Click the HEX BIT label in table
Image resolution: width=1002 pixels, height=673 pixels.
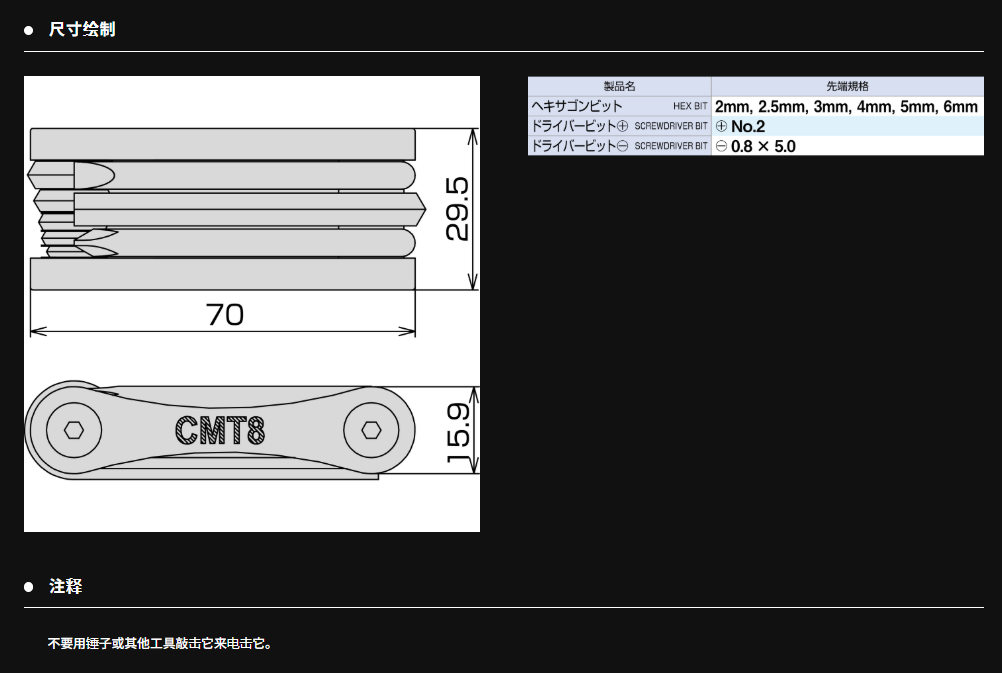(x=690, y=107)
